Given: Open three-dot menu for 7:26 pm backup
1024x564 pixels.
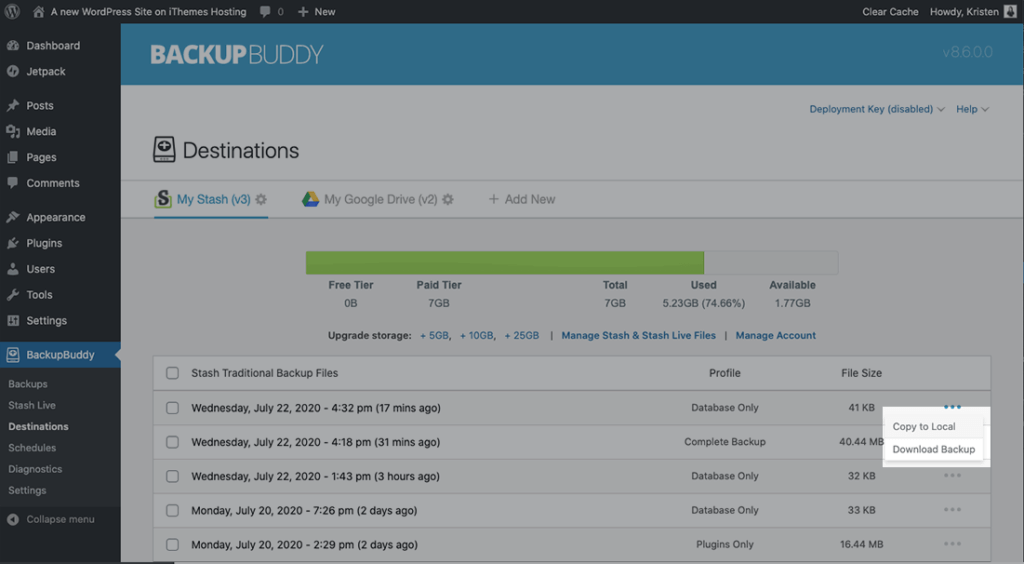Looking at the screenshot, I should pos(952,510).
